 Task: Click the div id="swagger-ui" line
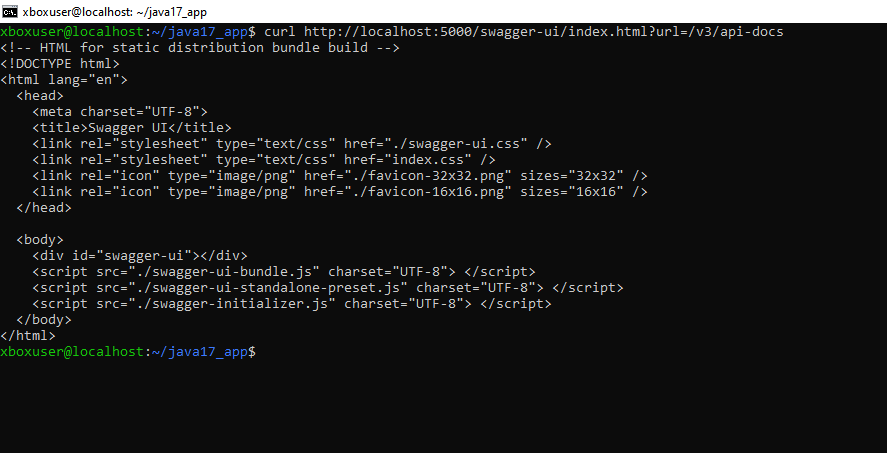tap(140, 256)
